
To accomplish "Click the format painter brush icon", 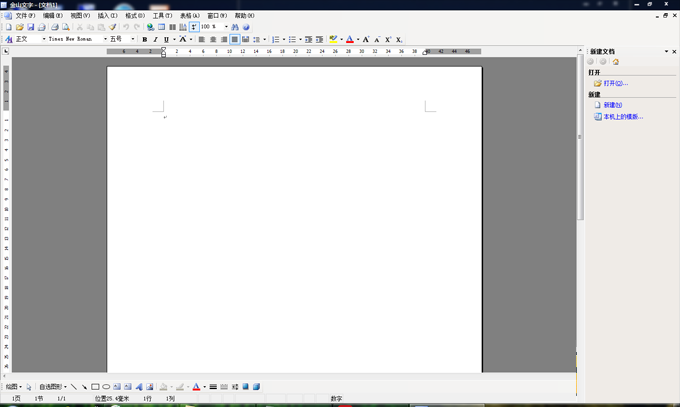I will [x=112, y=27].
